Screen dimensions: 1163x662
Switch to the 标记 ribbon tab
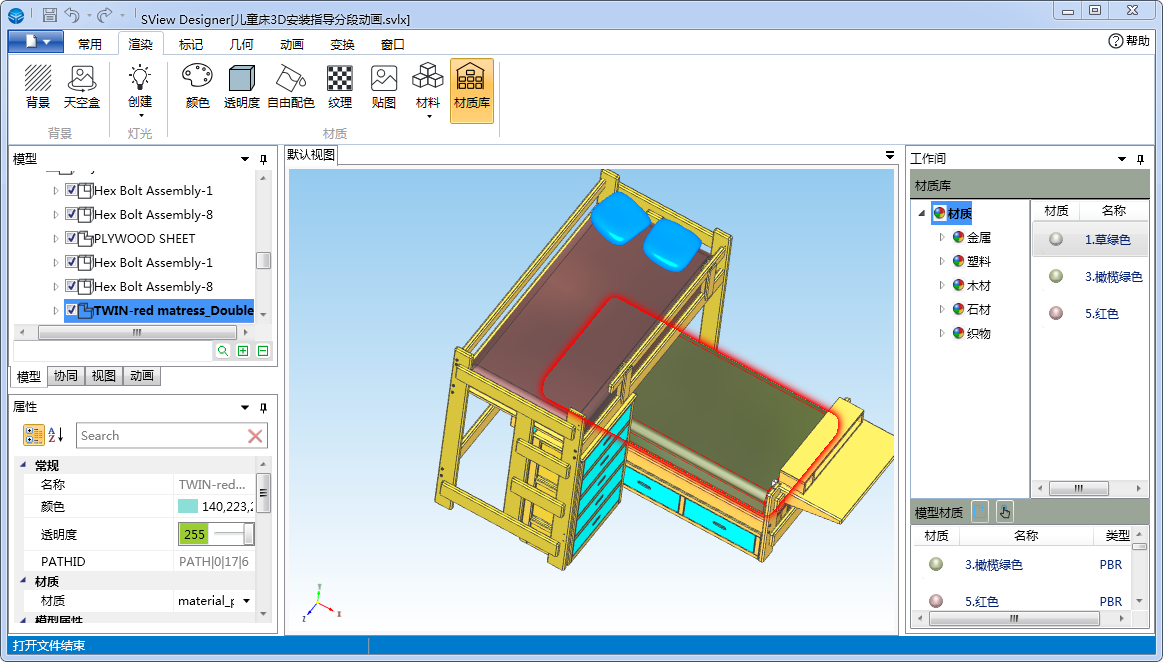(191, 44)
